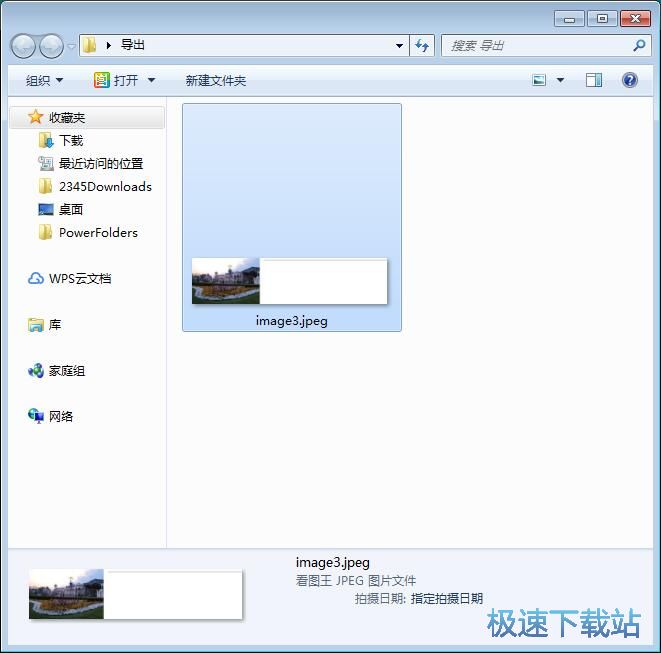The width and height of the screenshot is (661, 653).
Task: Select 库 in navigation pane
Action: pos(54,325)
